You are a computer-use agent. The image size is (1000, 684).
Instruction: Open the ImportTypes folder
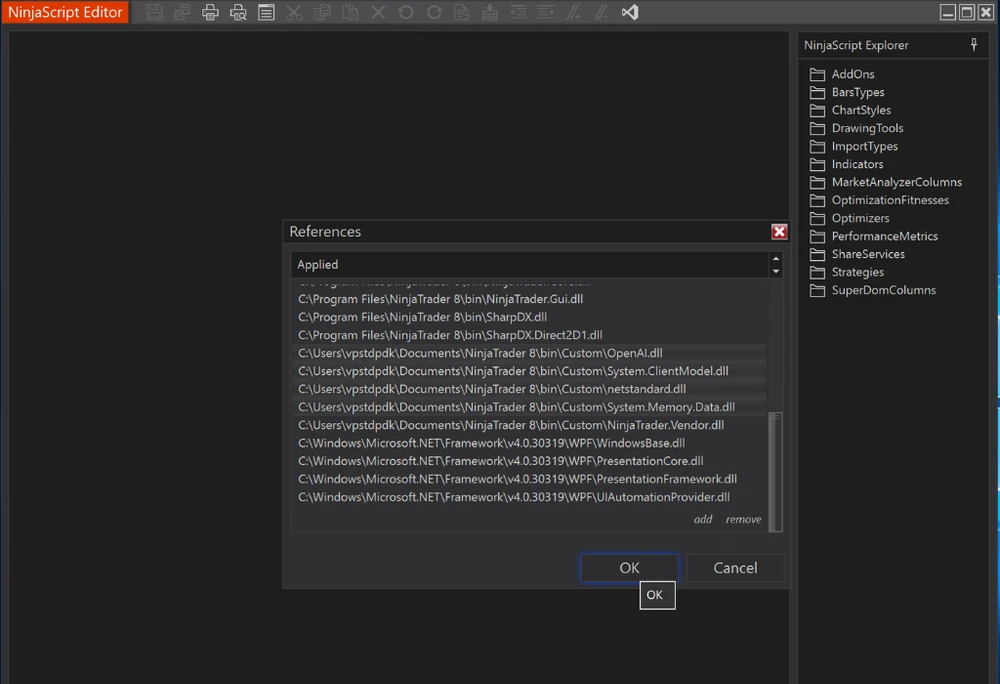(854, 146)
